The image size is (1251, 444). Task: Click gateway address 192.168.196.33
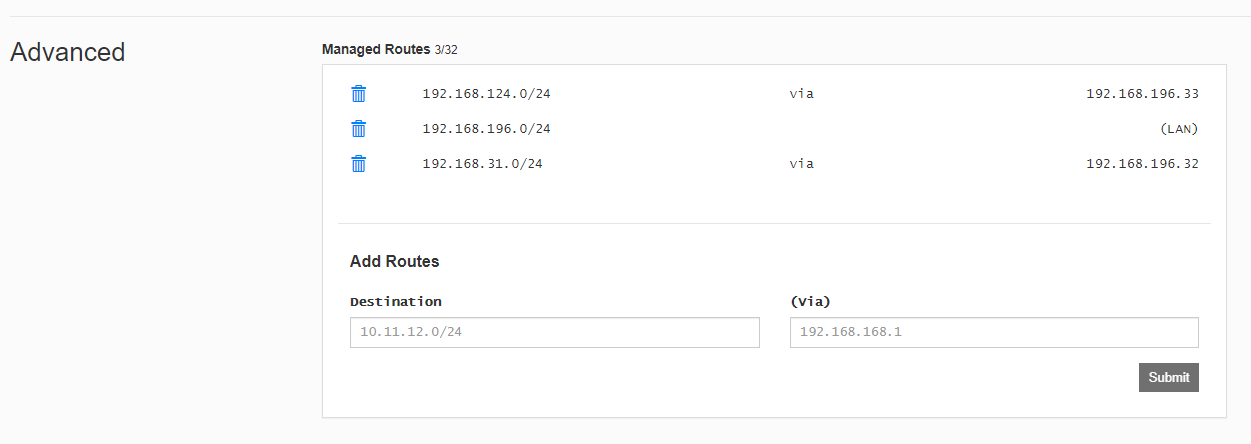(x=1142, y=94)
